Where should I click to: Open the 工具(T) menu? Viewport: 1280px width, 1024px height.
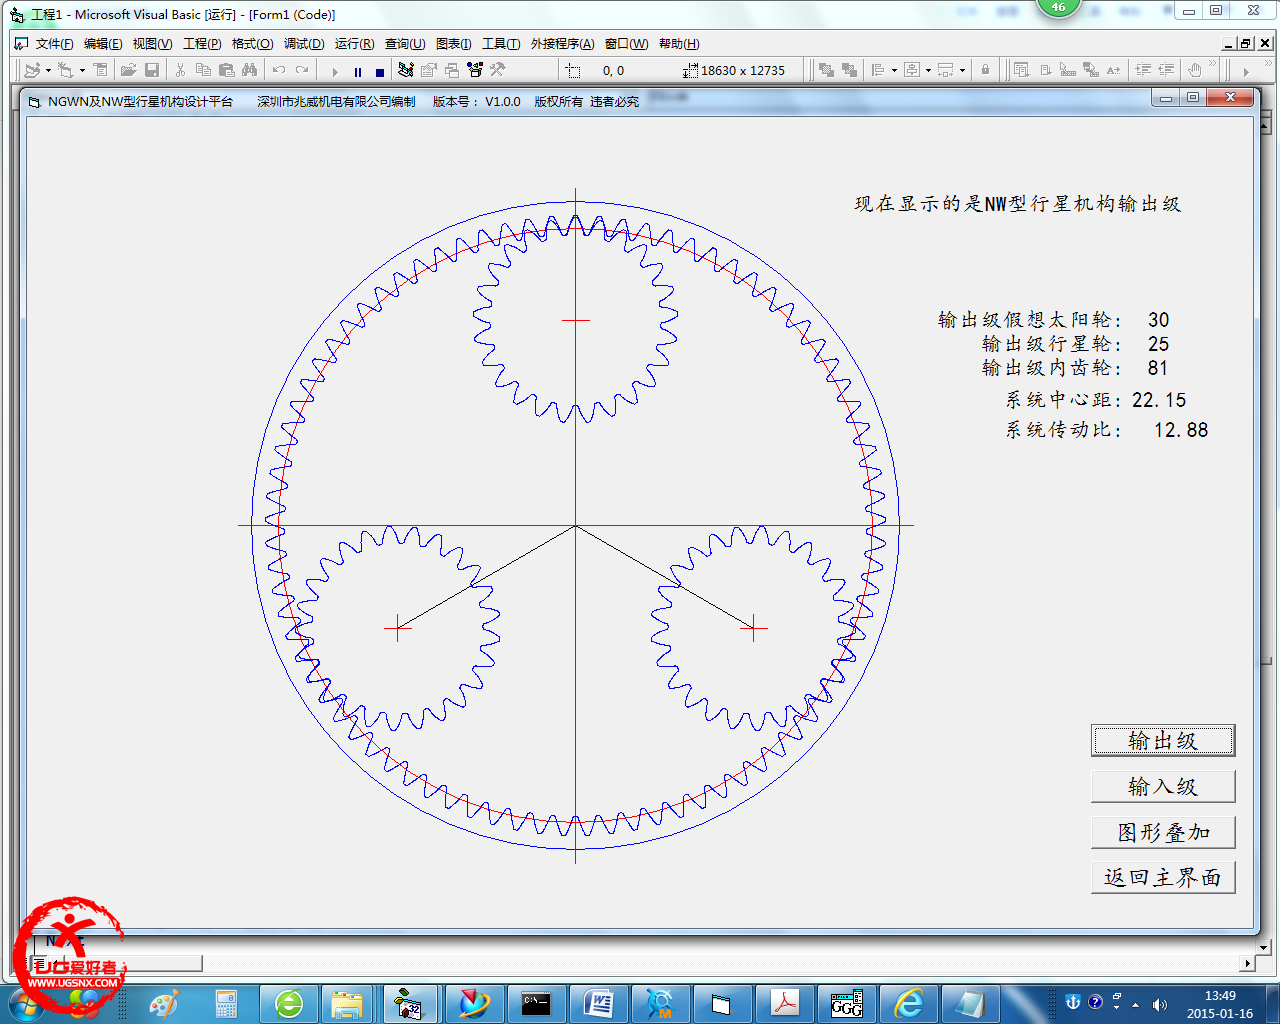tap(501, 43)
